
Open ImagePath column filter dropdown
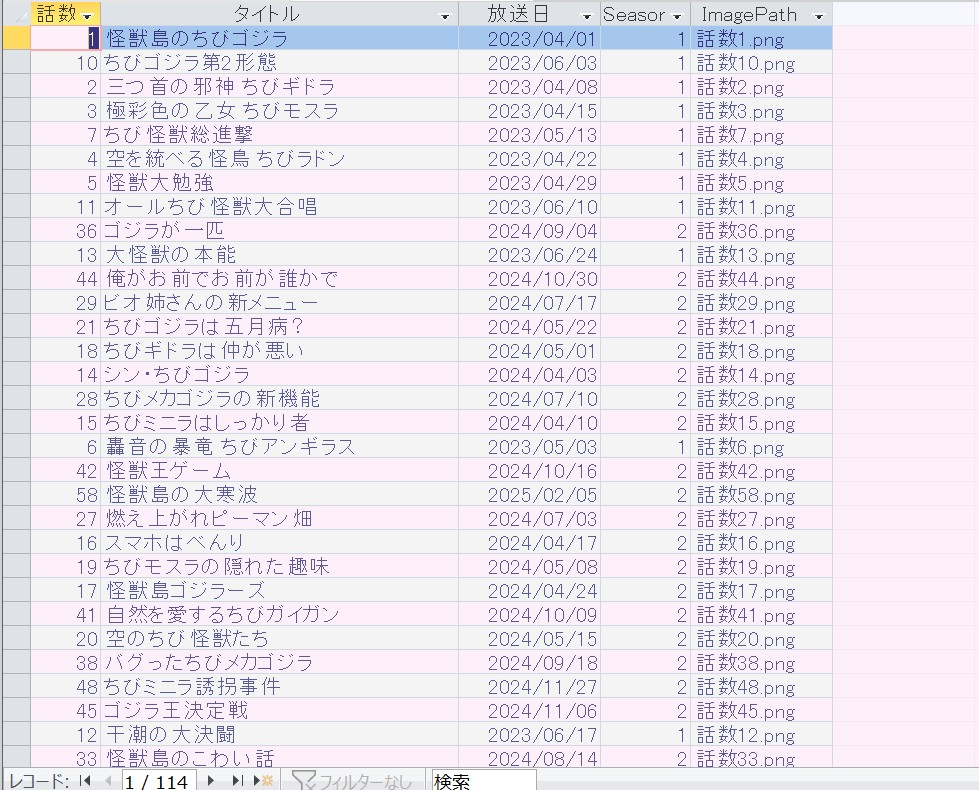819,16
